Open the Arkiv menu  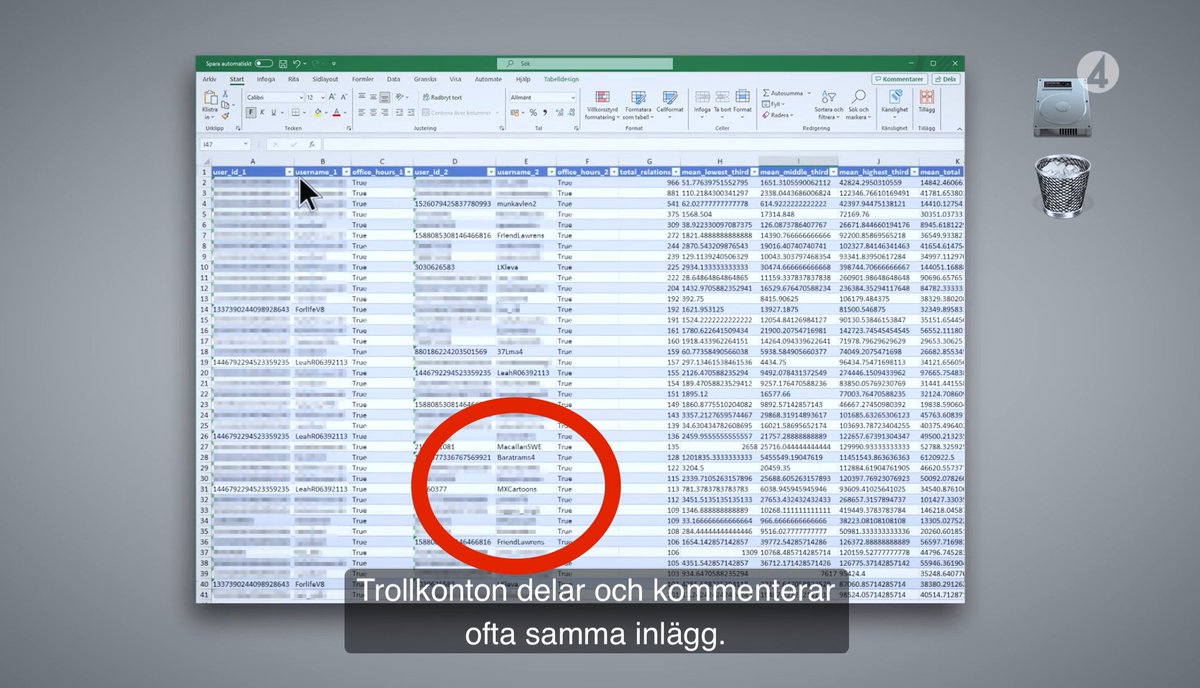point(209,79)
